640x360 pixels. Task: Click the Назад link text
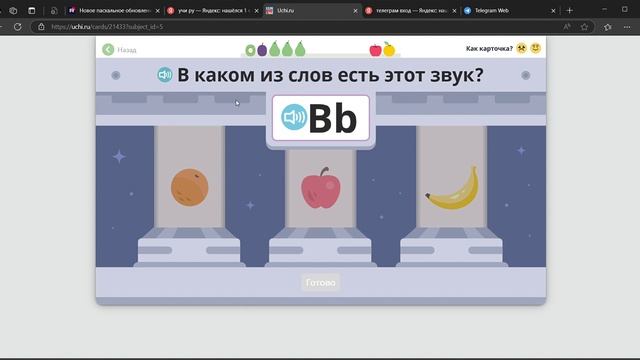[127, 50]
